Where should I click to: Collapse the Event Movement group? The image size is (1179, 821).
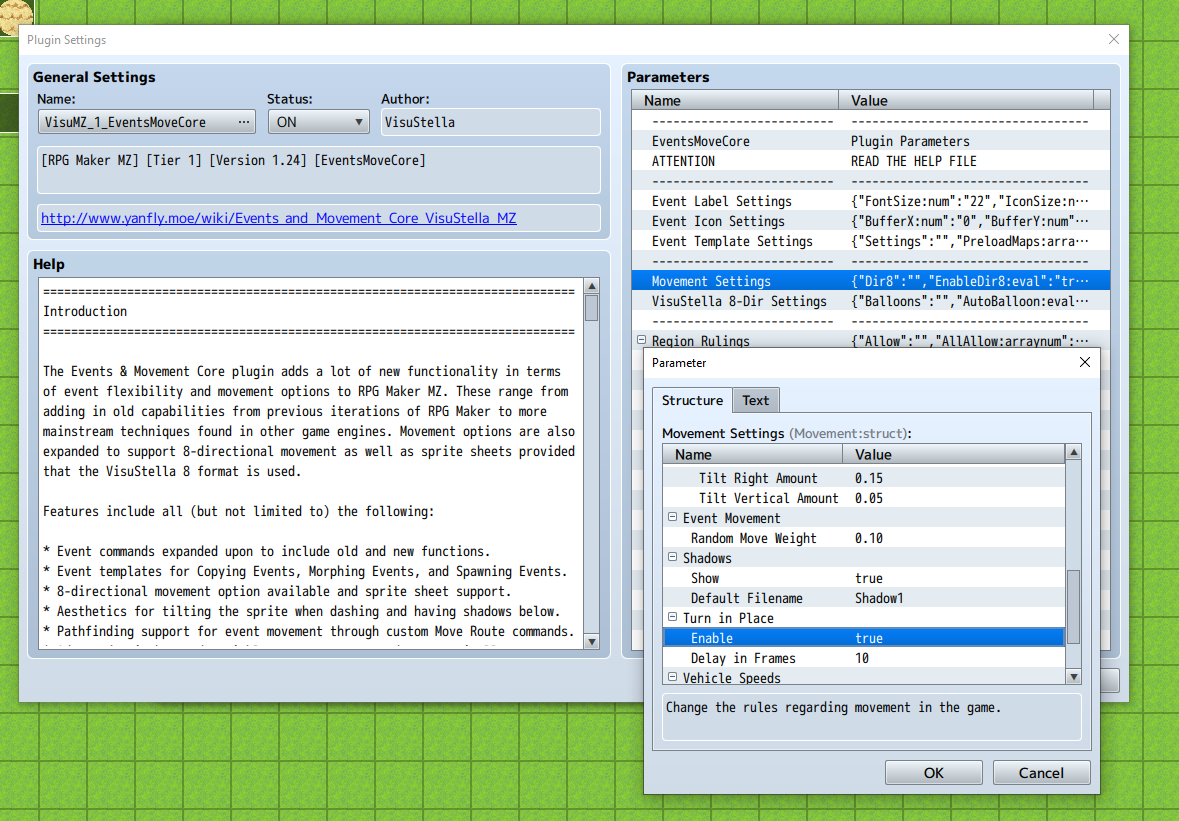click(672, 517)
